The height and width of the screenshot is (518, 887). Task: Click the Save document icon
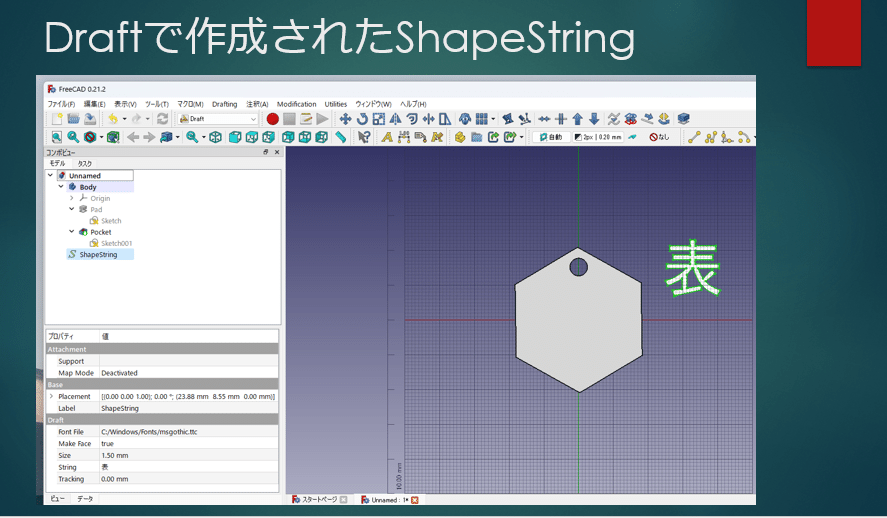click(x=90, y=119)
